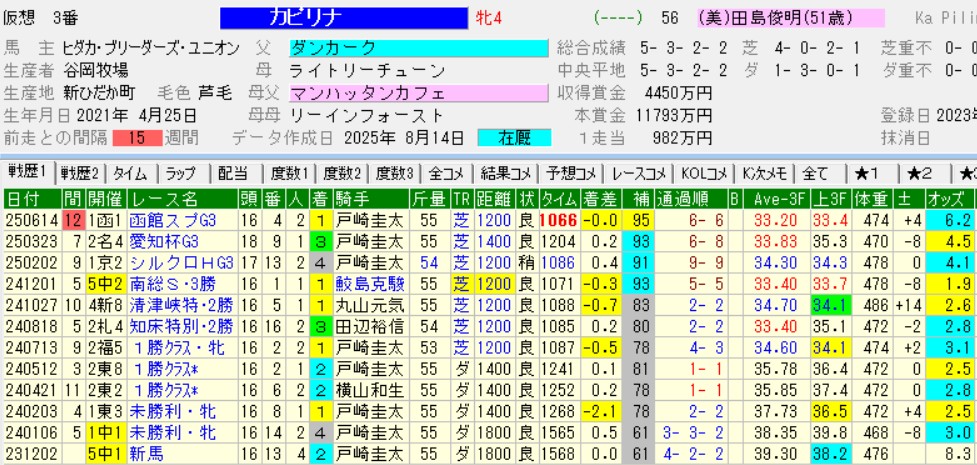Open the タイム tab
Screen dimensions: 977x465
tap(129, 172)
